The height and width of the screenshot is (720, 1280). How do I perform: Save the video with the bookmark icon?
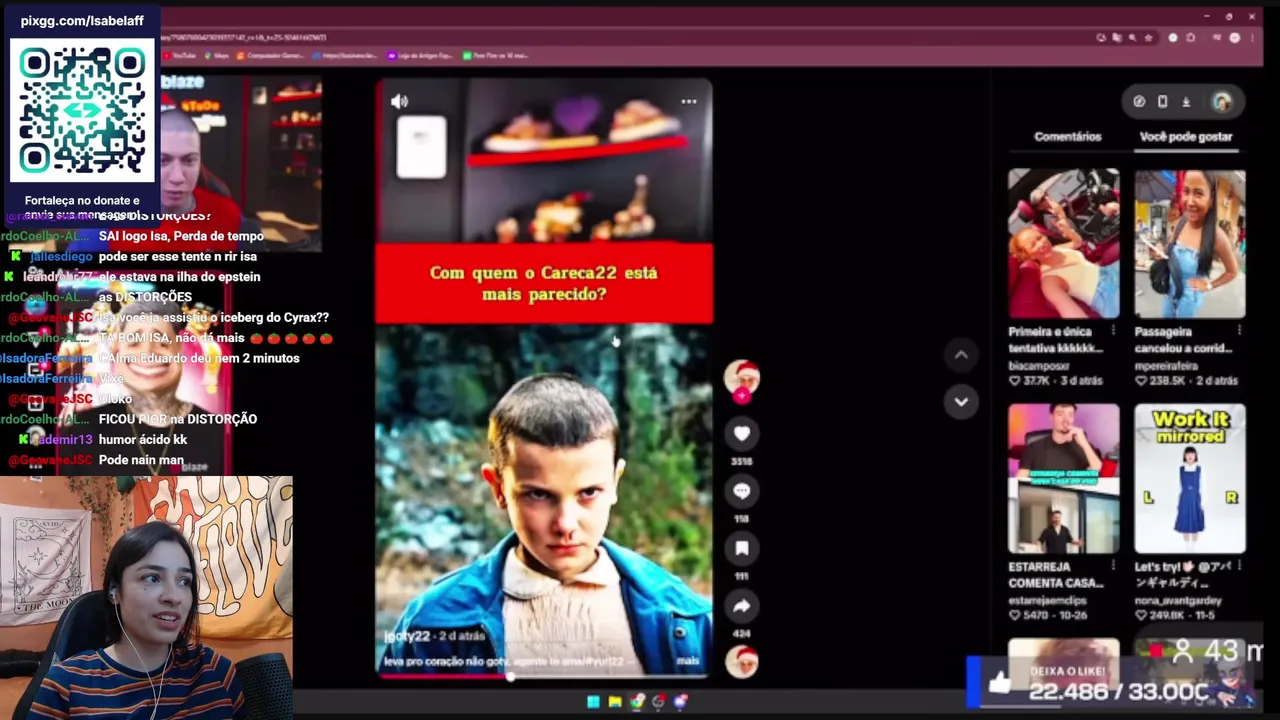[x=741, y=548]
